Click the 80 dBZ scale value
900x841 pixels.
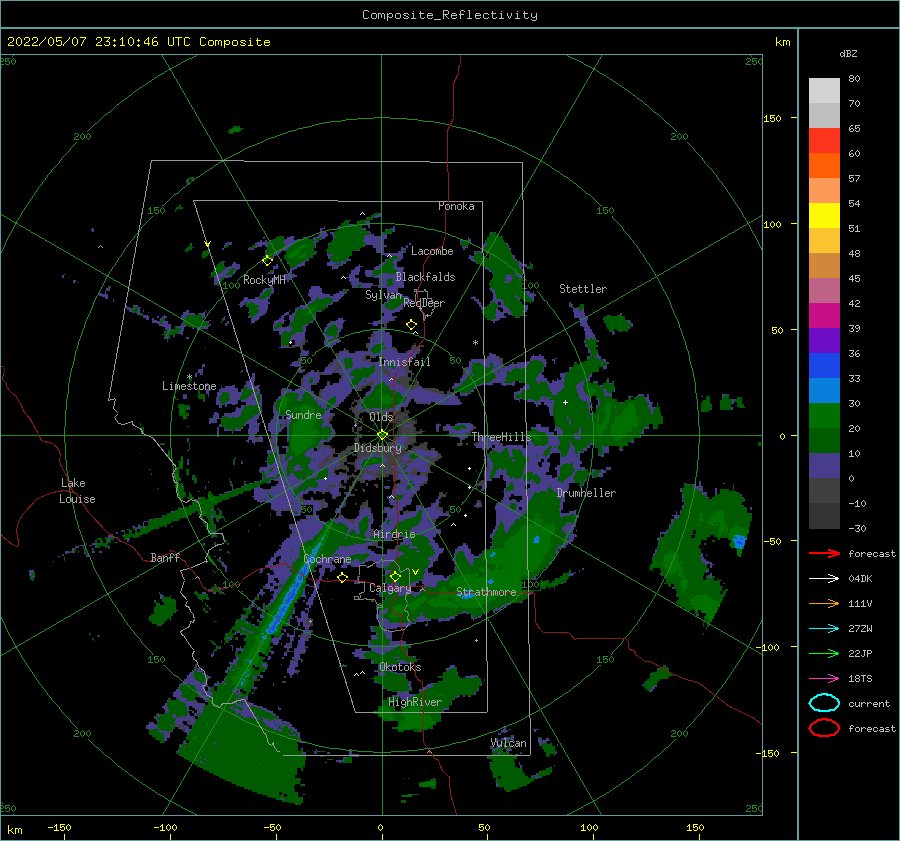point(854,79)
